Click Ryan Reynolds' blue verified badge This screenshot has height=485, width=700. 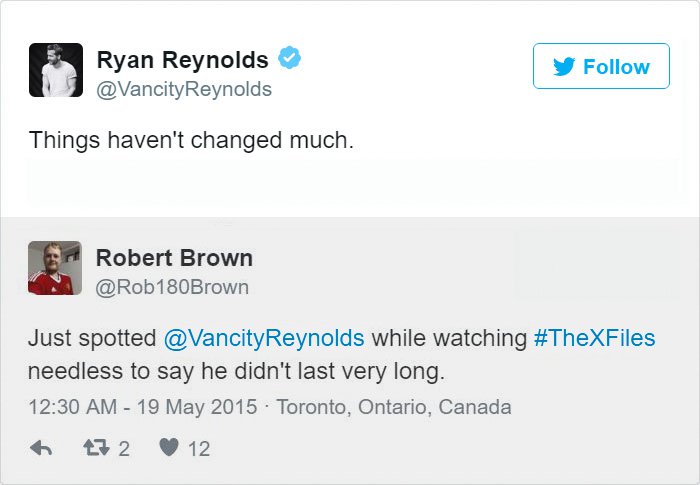289,59
